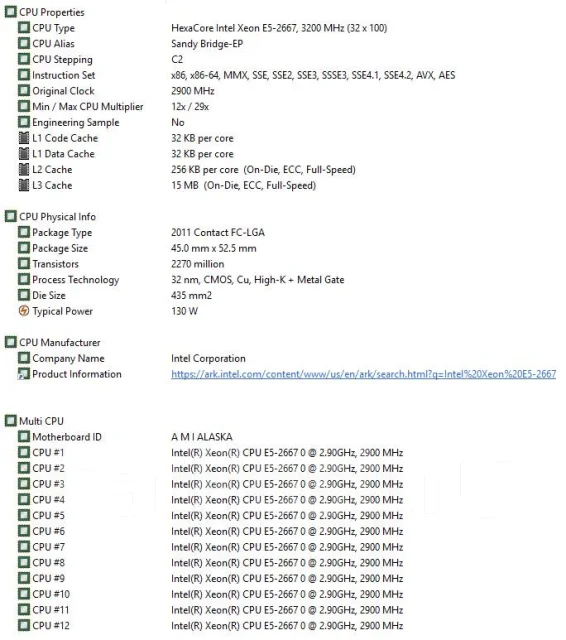Select the CPU #9 label
The height and width of the screenshot is (640, 566).
point(48,578)
